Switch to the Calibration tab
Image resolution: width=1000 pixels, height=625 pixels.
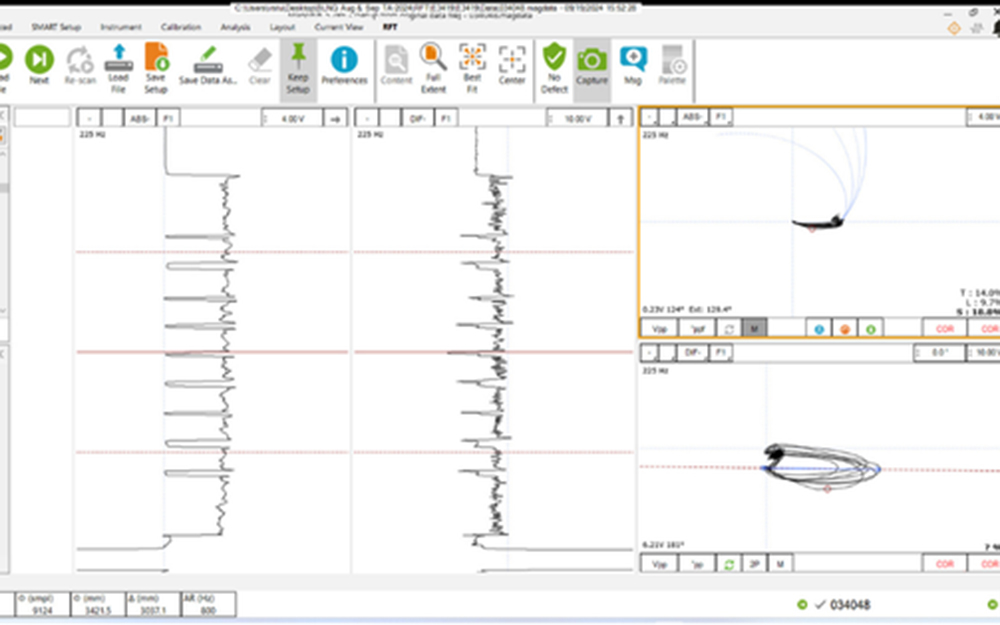point(181,27)
